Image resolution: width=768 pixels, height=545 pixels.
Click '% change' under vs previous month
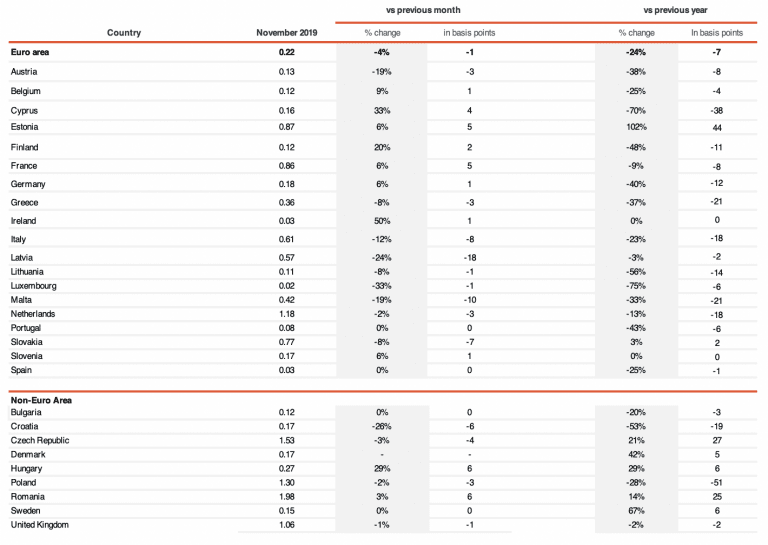pos(382,33)
